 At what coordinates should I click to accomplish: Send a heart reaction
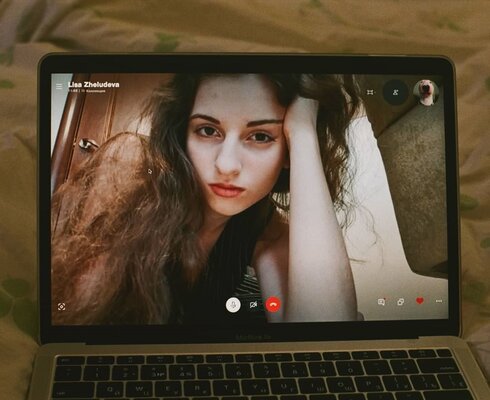[420, 301]
